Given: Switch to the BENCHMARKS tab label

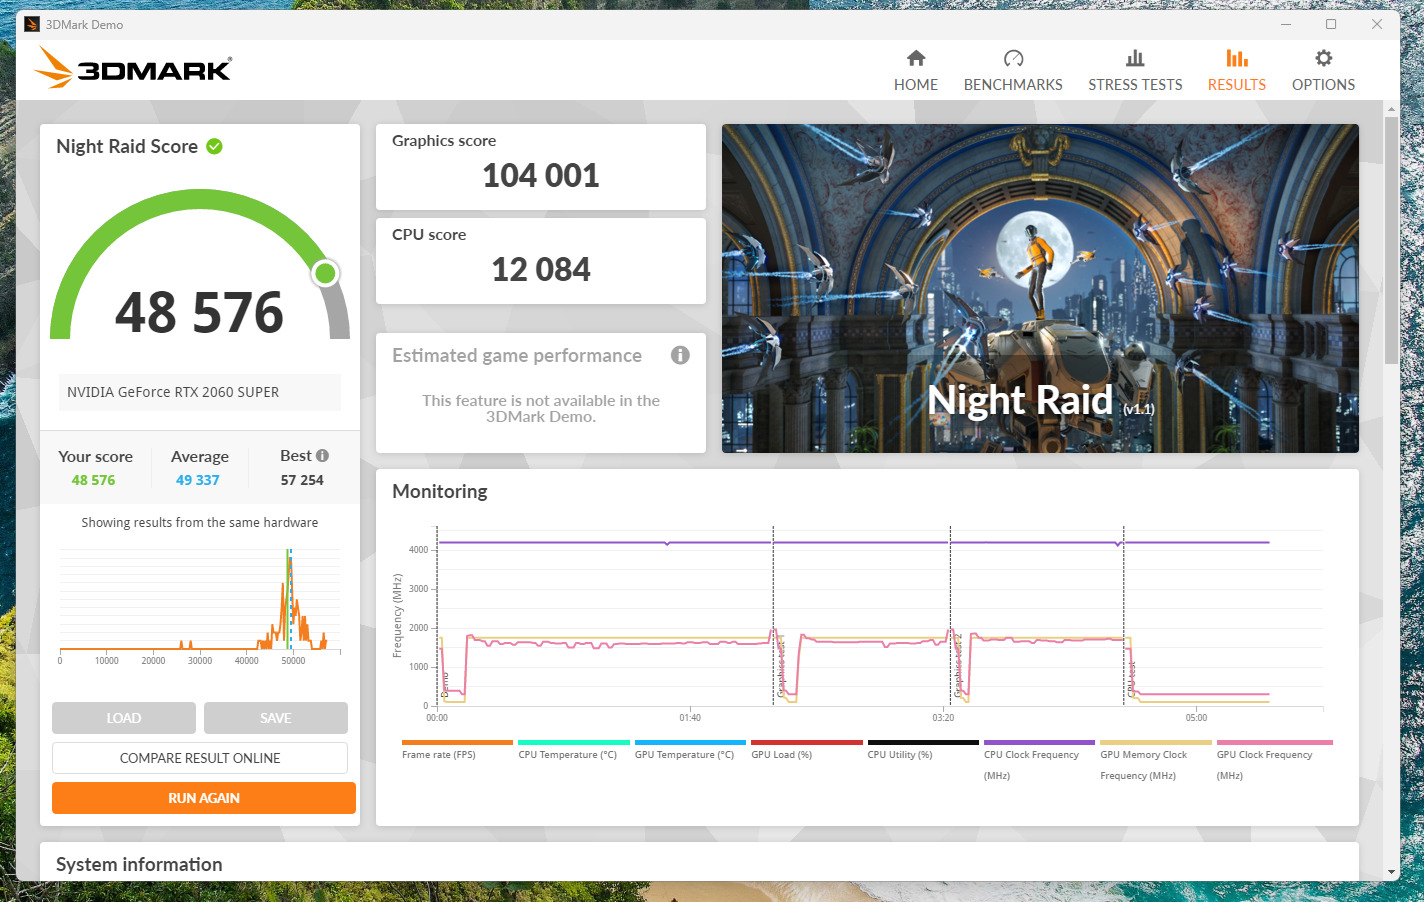Looking at the screenshot, I should click(x=1013, y=85).
